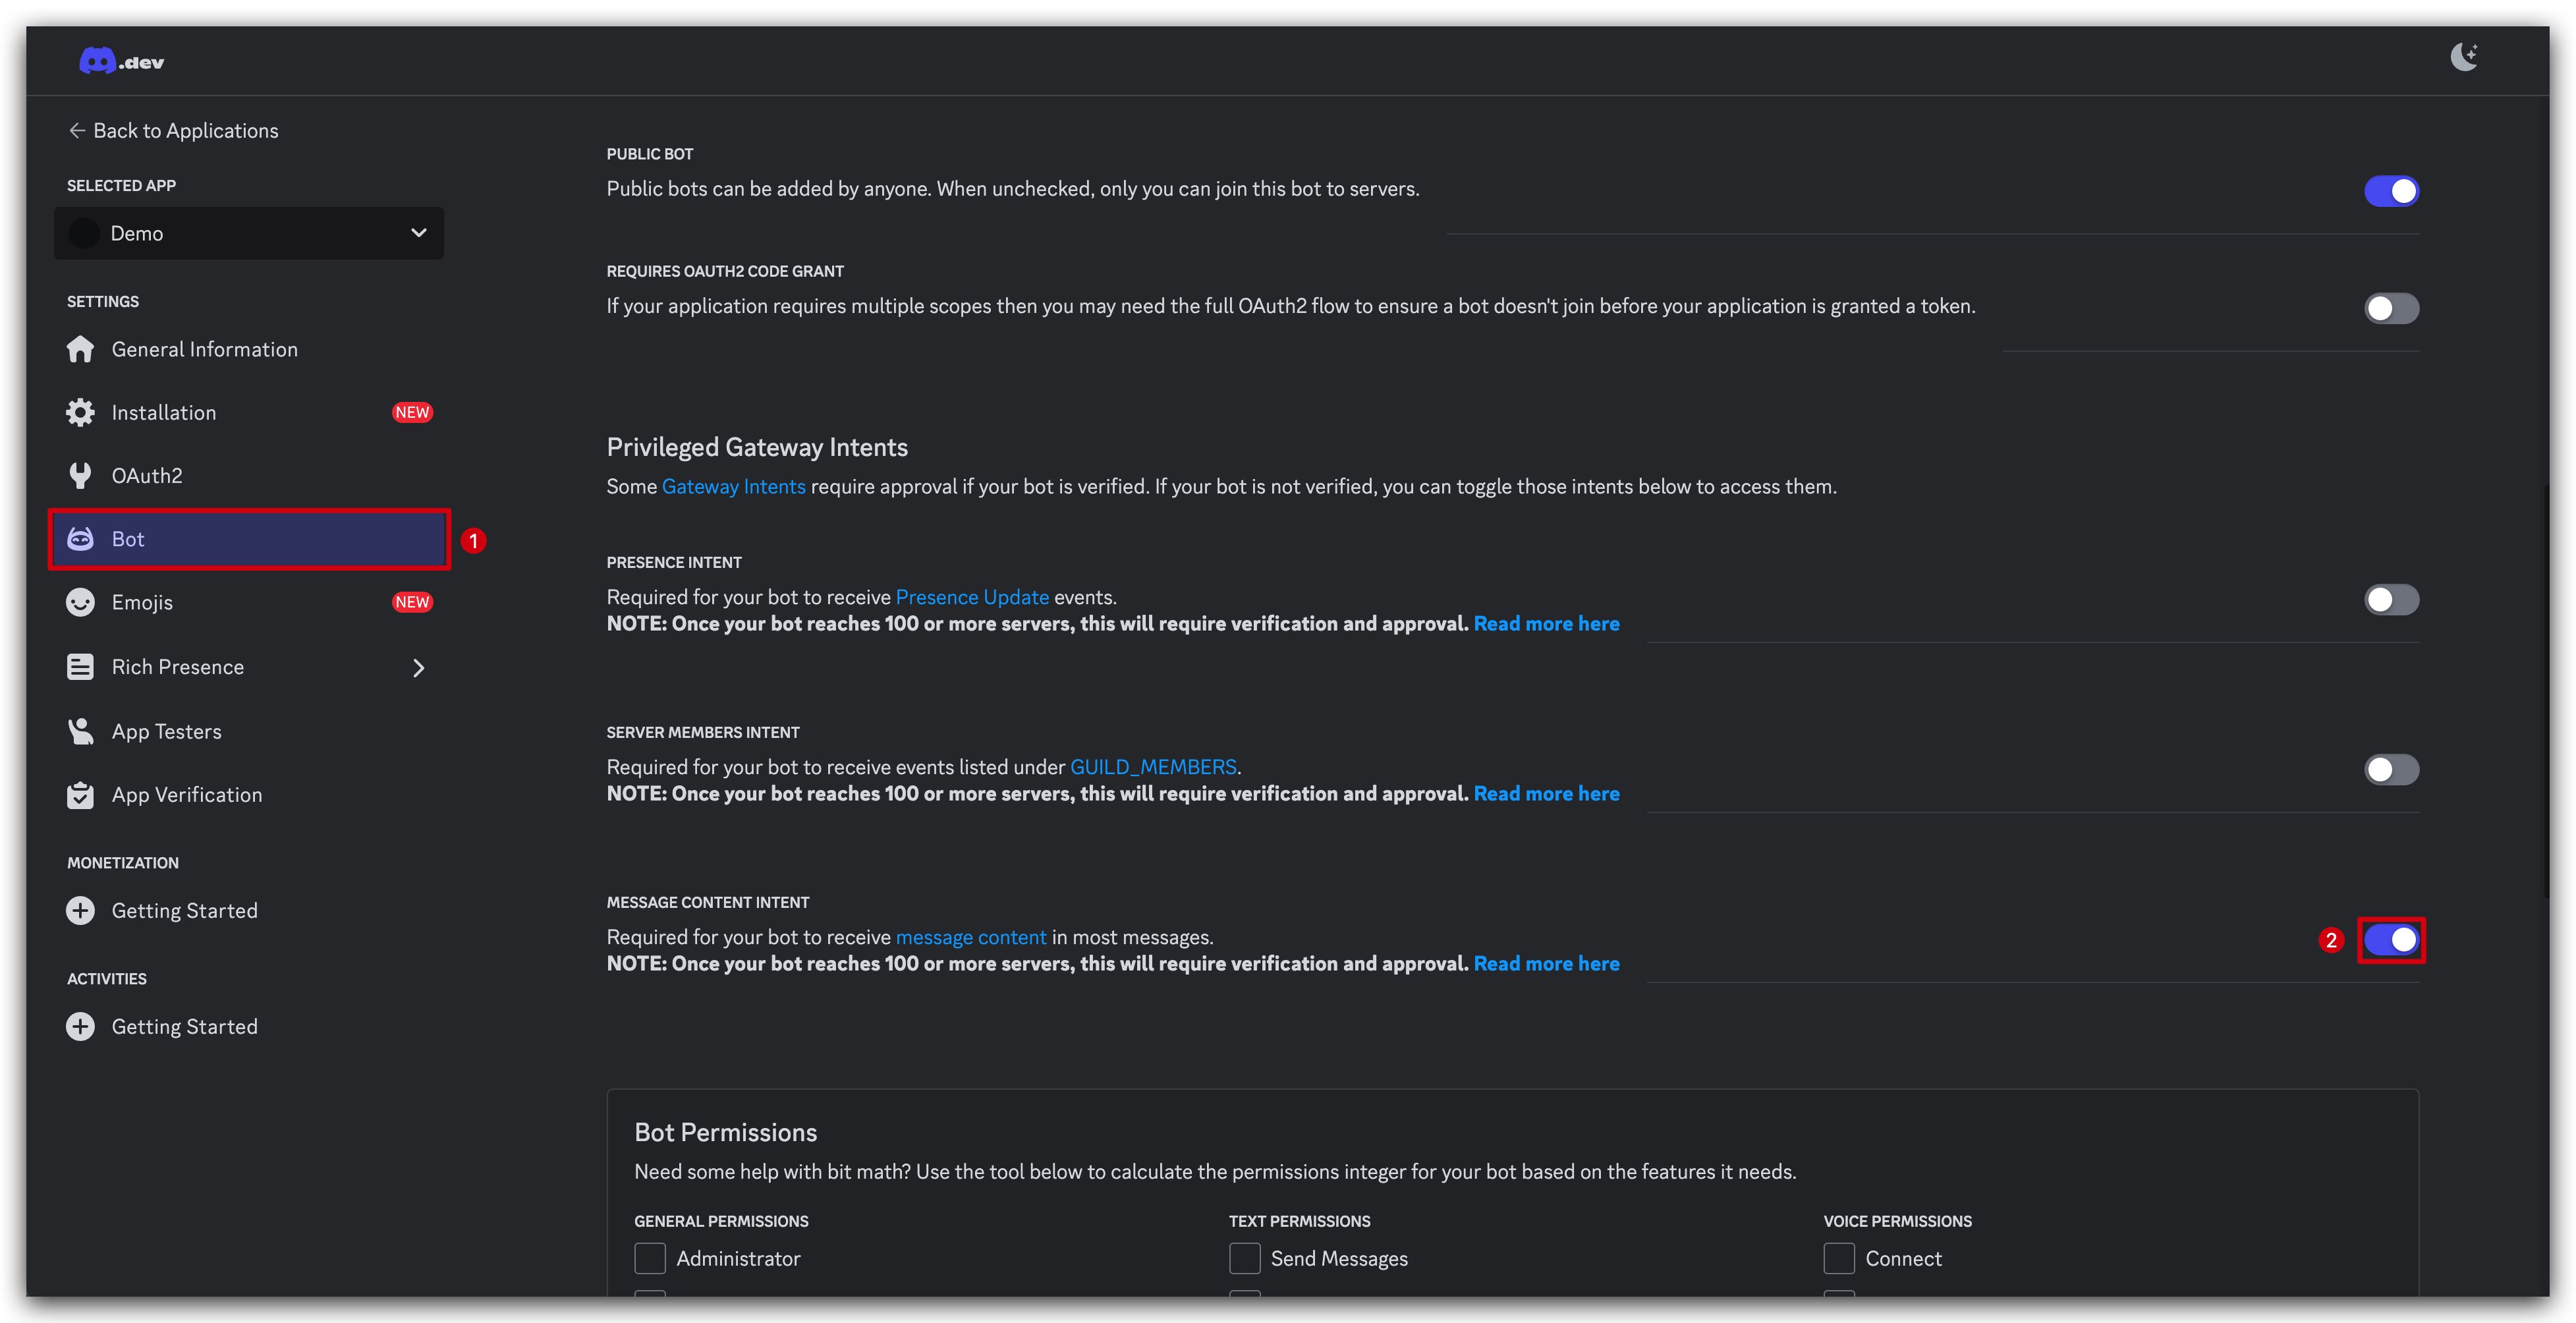Check the Administrator permission checkbox
The width and height of the screenshot is (2576, 1323).
650,1258
